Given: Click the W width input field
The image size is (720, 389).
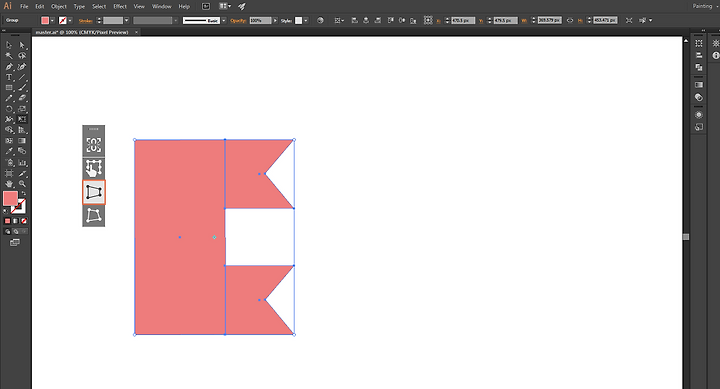Looking at the screenshot, I should click(x=550, y=21).
